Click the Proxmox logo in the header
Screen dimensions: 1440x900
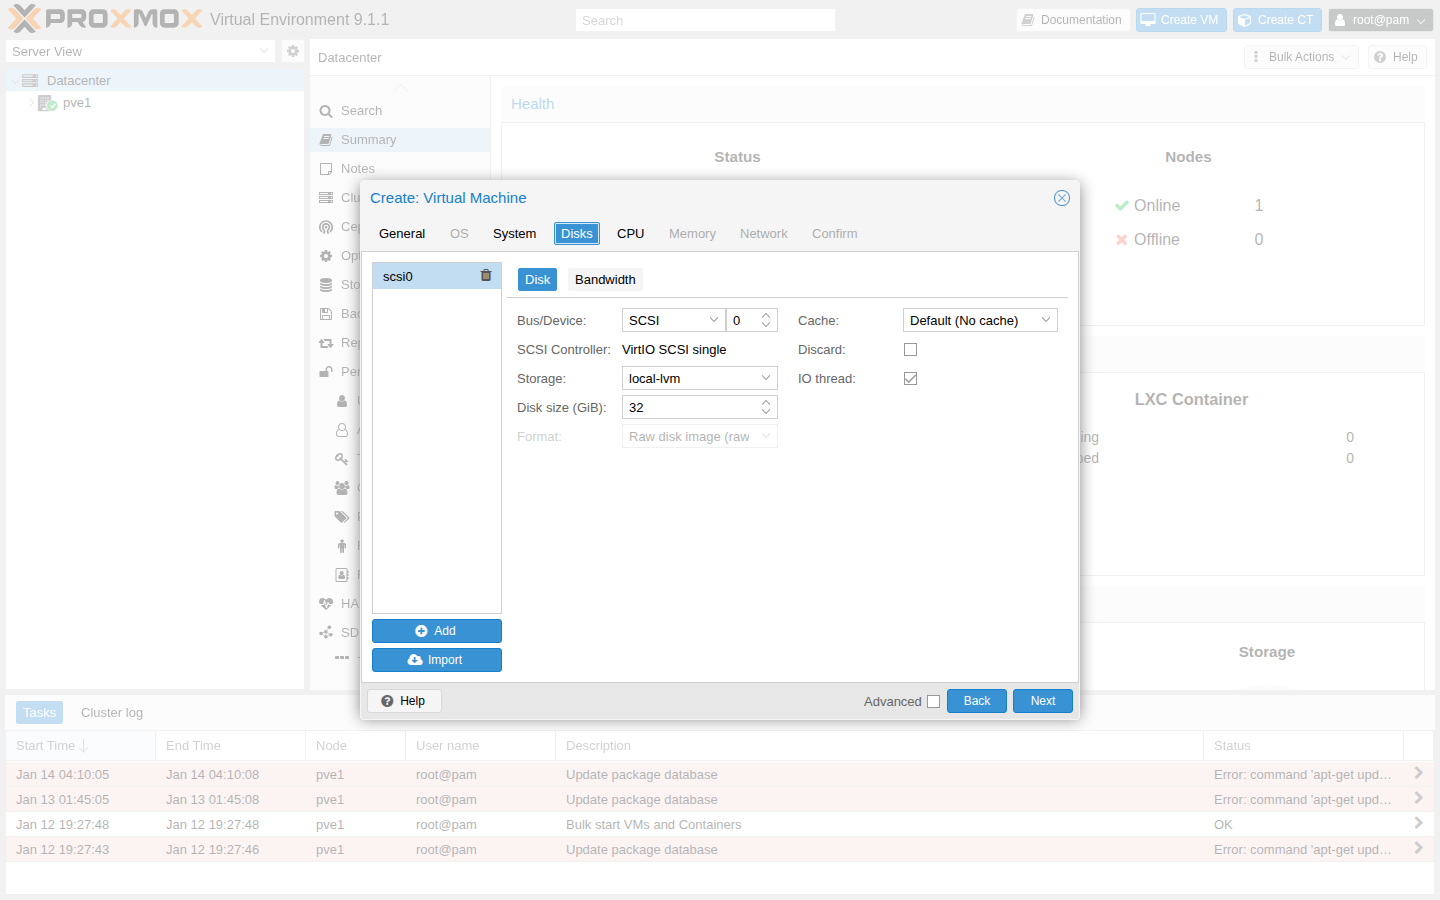[x=100, y=18]
